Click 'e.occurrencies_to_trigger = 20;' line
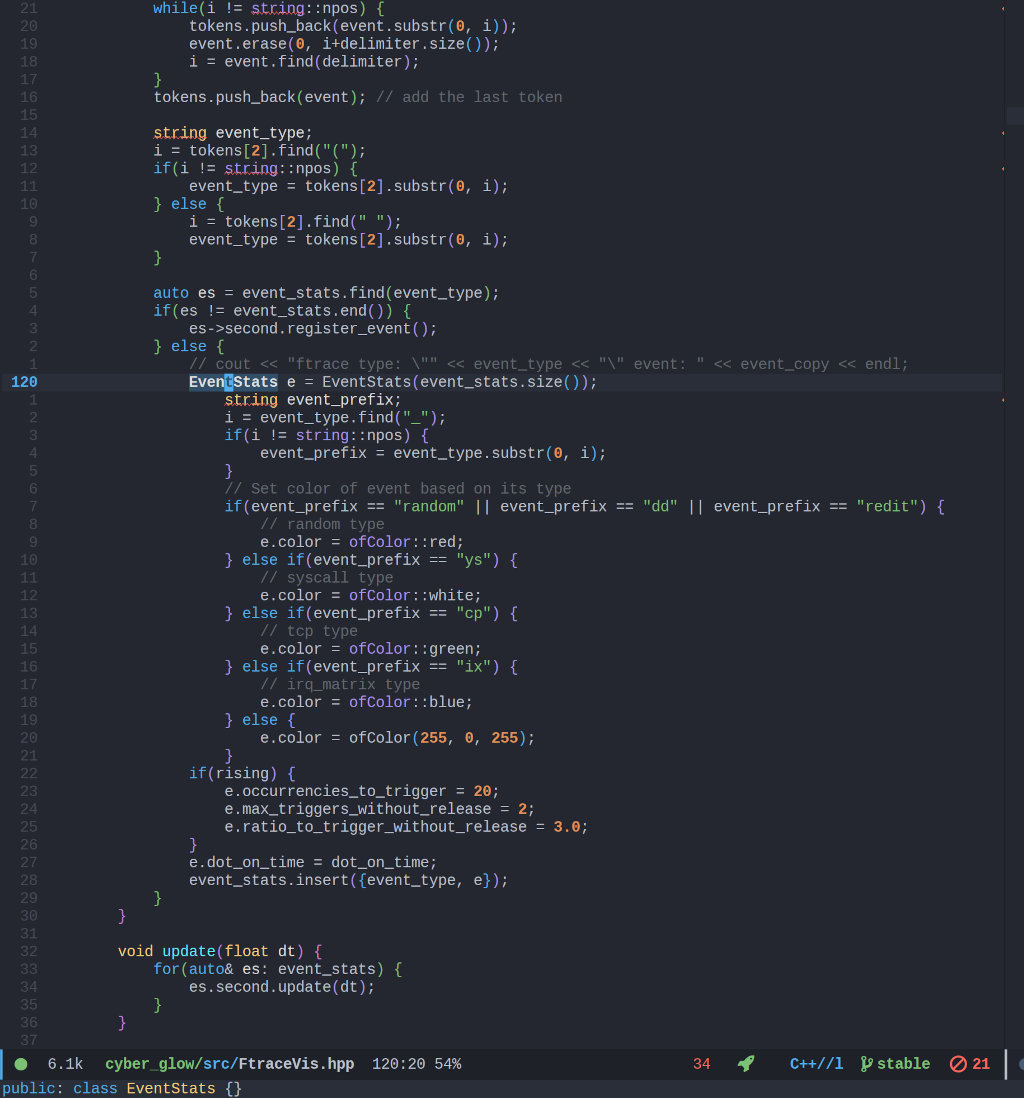Screen dimensions: 1024x1098 point(361,791)
